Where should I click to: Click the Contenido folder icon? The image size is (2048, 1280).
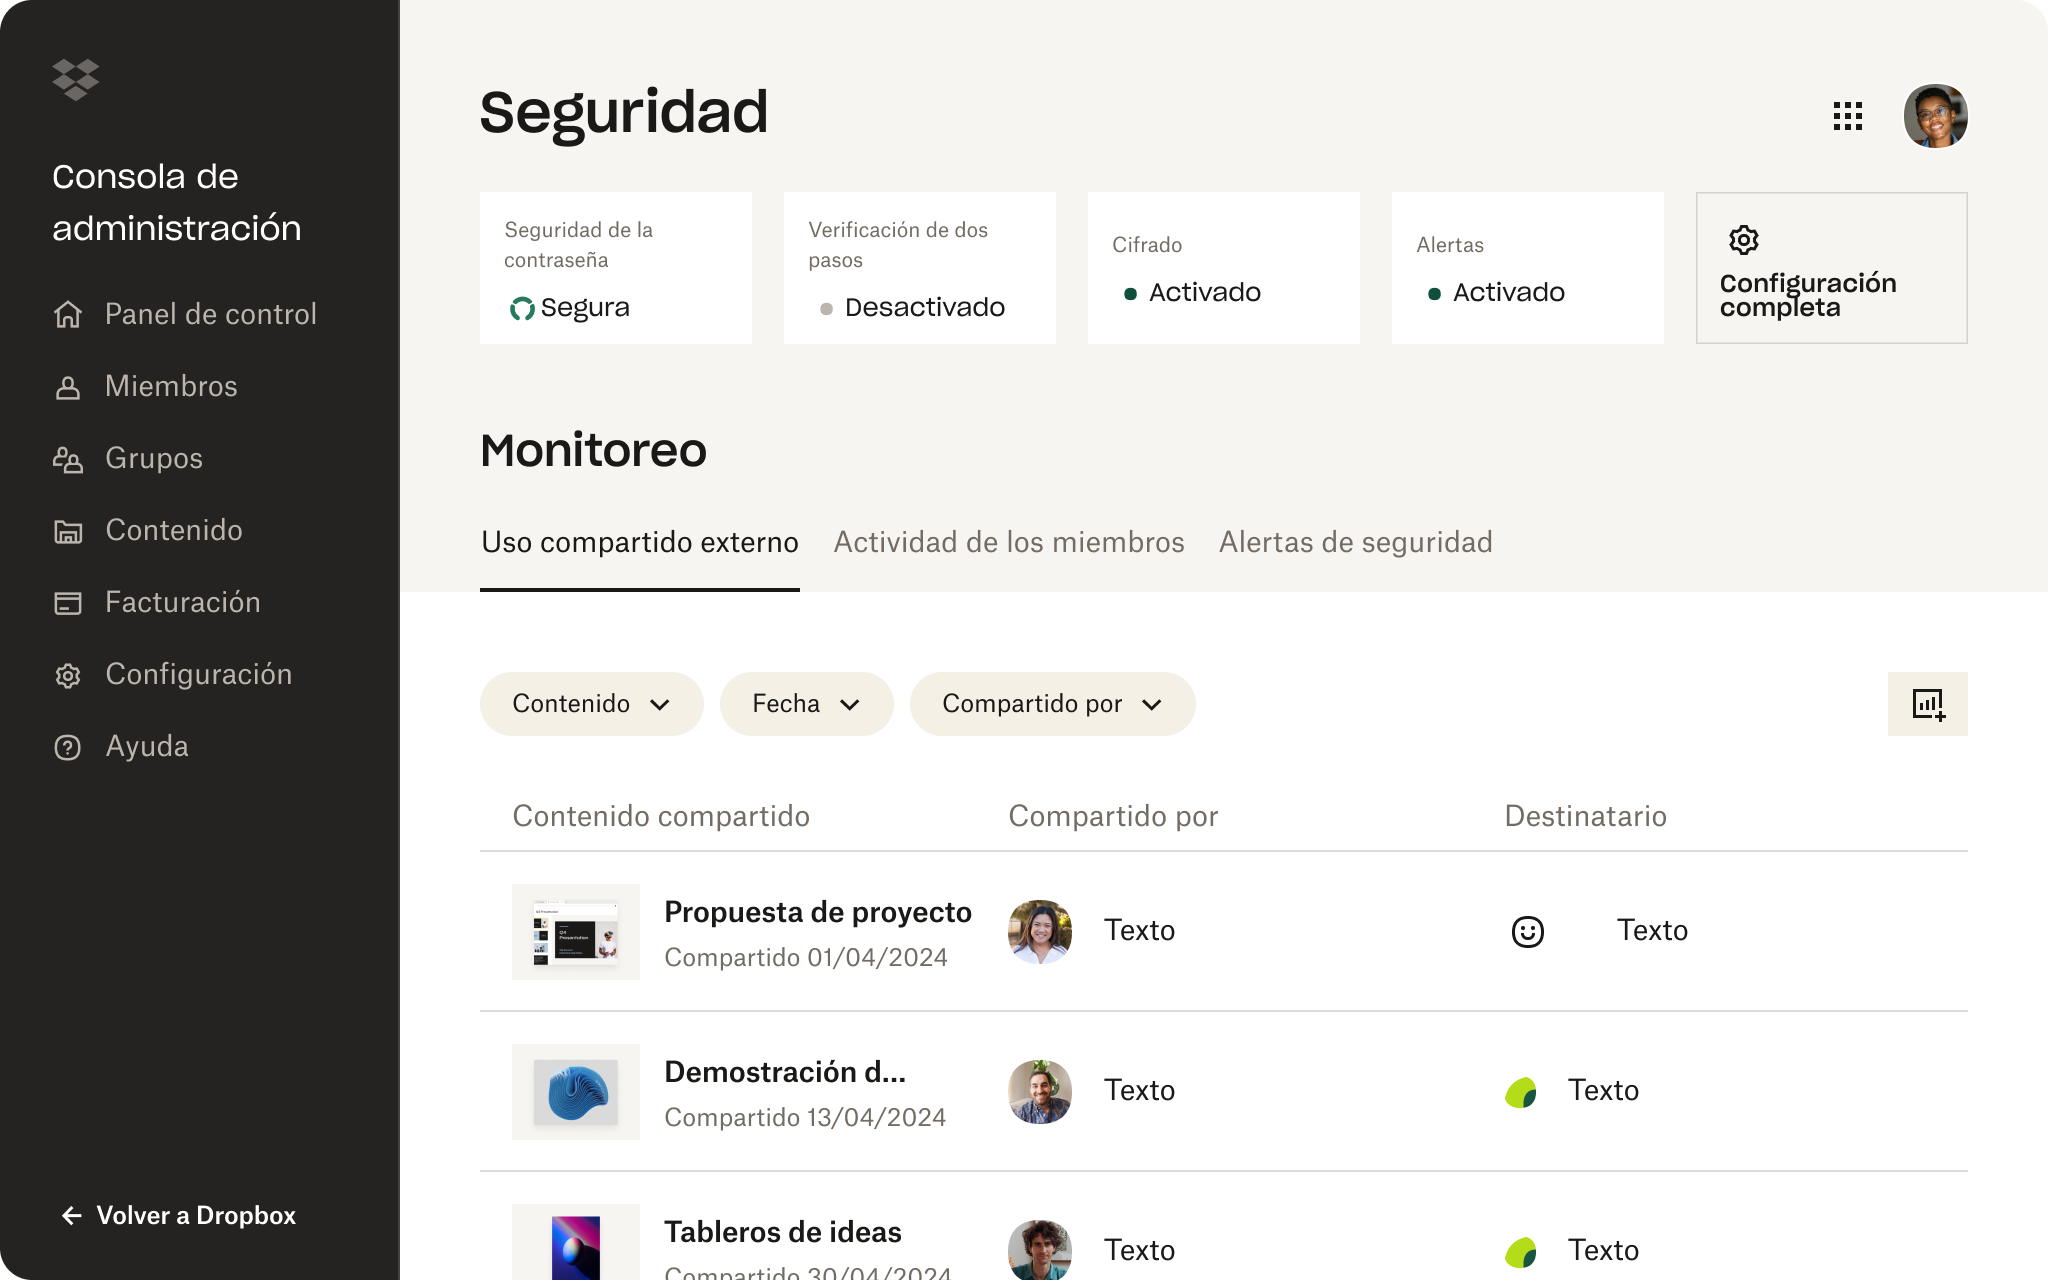click(68, 531)
